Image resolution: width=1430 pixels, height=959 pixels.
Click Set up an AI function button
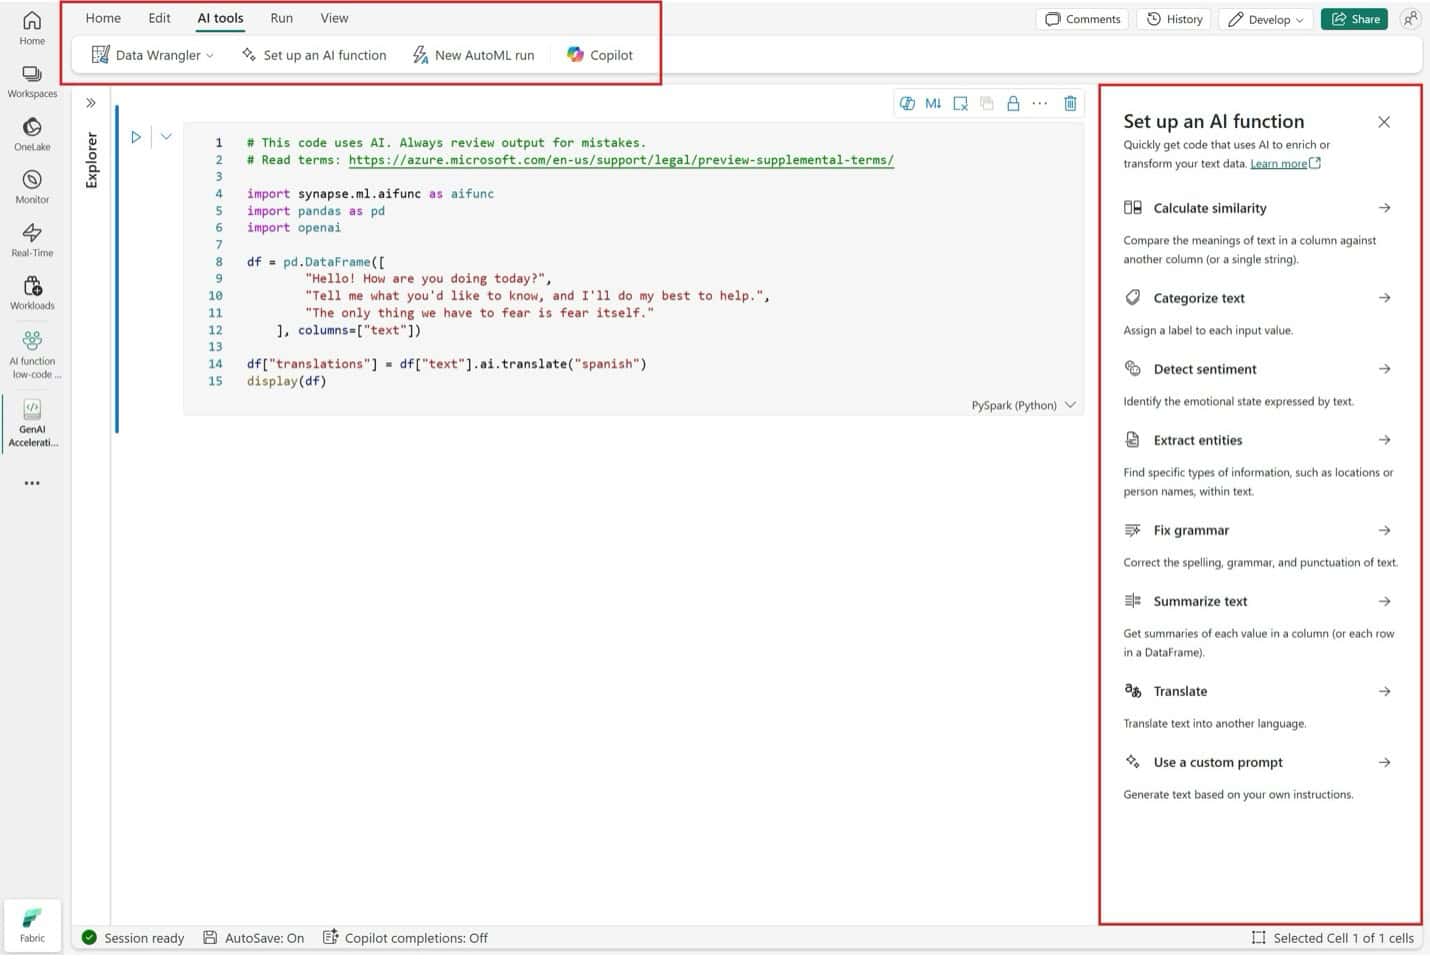tap(314, 55)
